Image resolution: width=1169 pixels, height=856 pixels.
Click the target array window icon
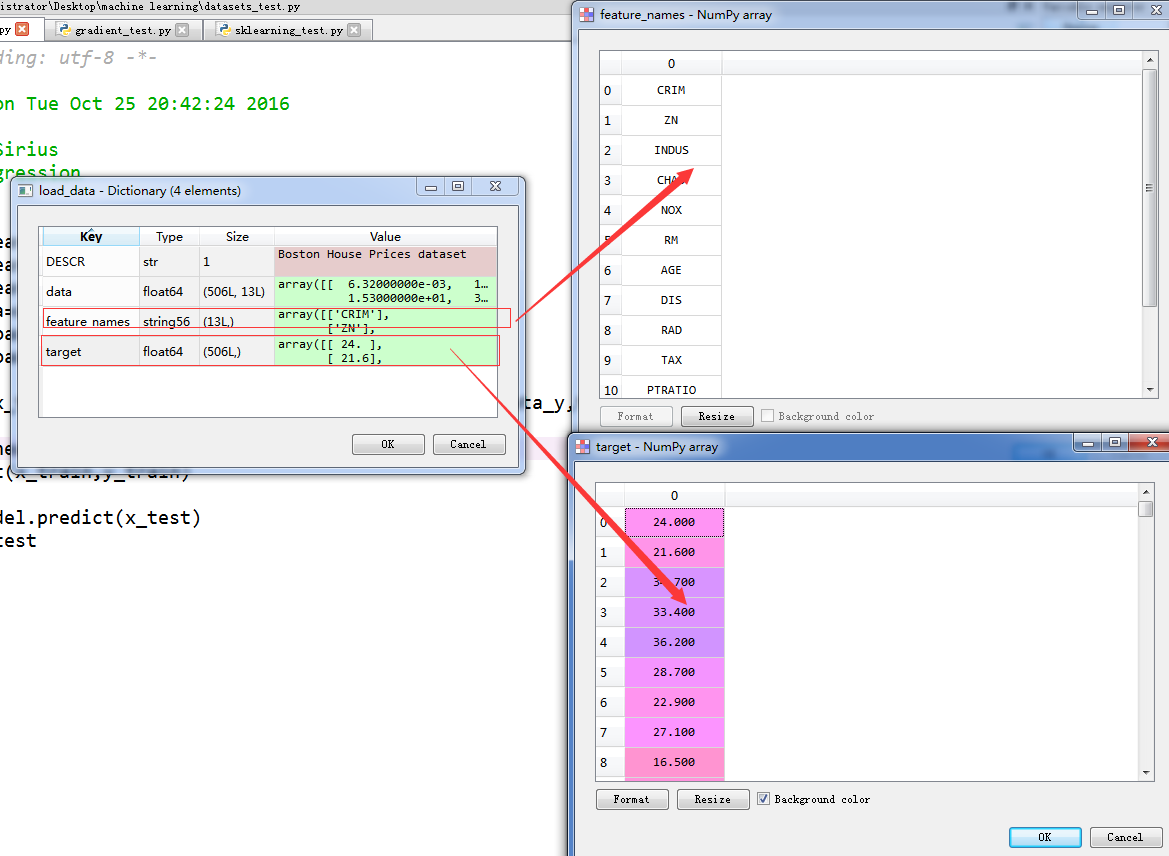(582, 447)
